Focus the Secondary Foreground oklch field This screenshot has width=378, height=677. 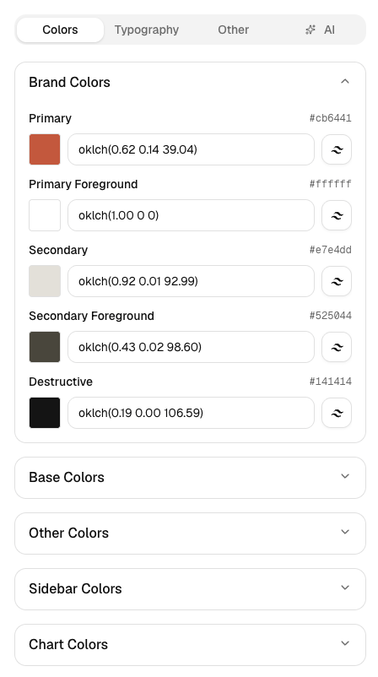[191, 347]
